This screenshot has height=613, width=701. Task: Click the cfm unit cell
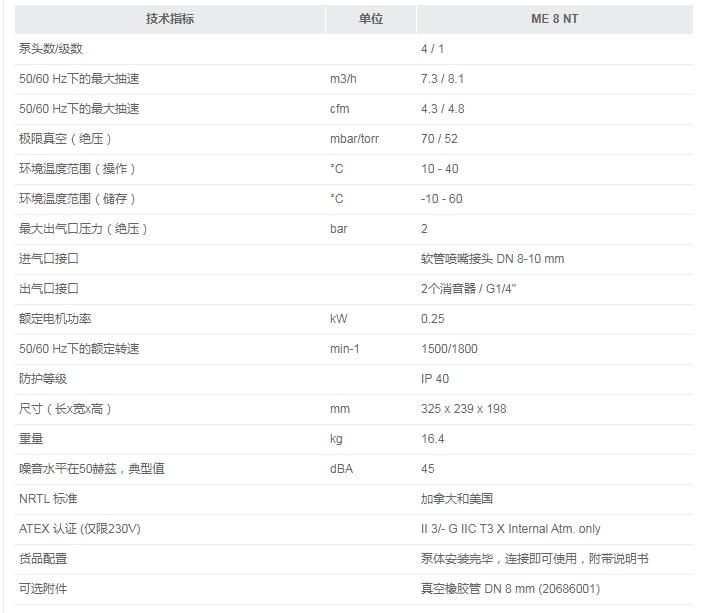point(339,109)
